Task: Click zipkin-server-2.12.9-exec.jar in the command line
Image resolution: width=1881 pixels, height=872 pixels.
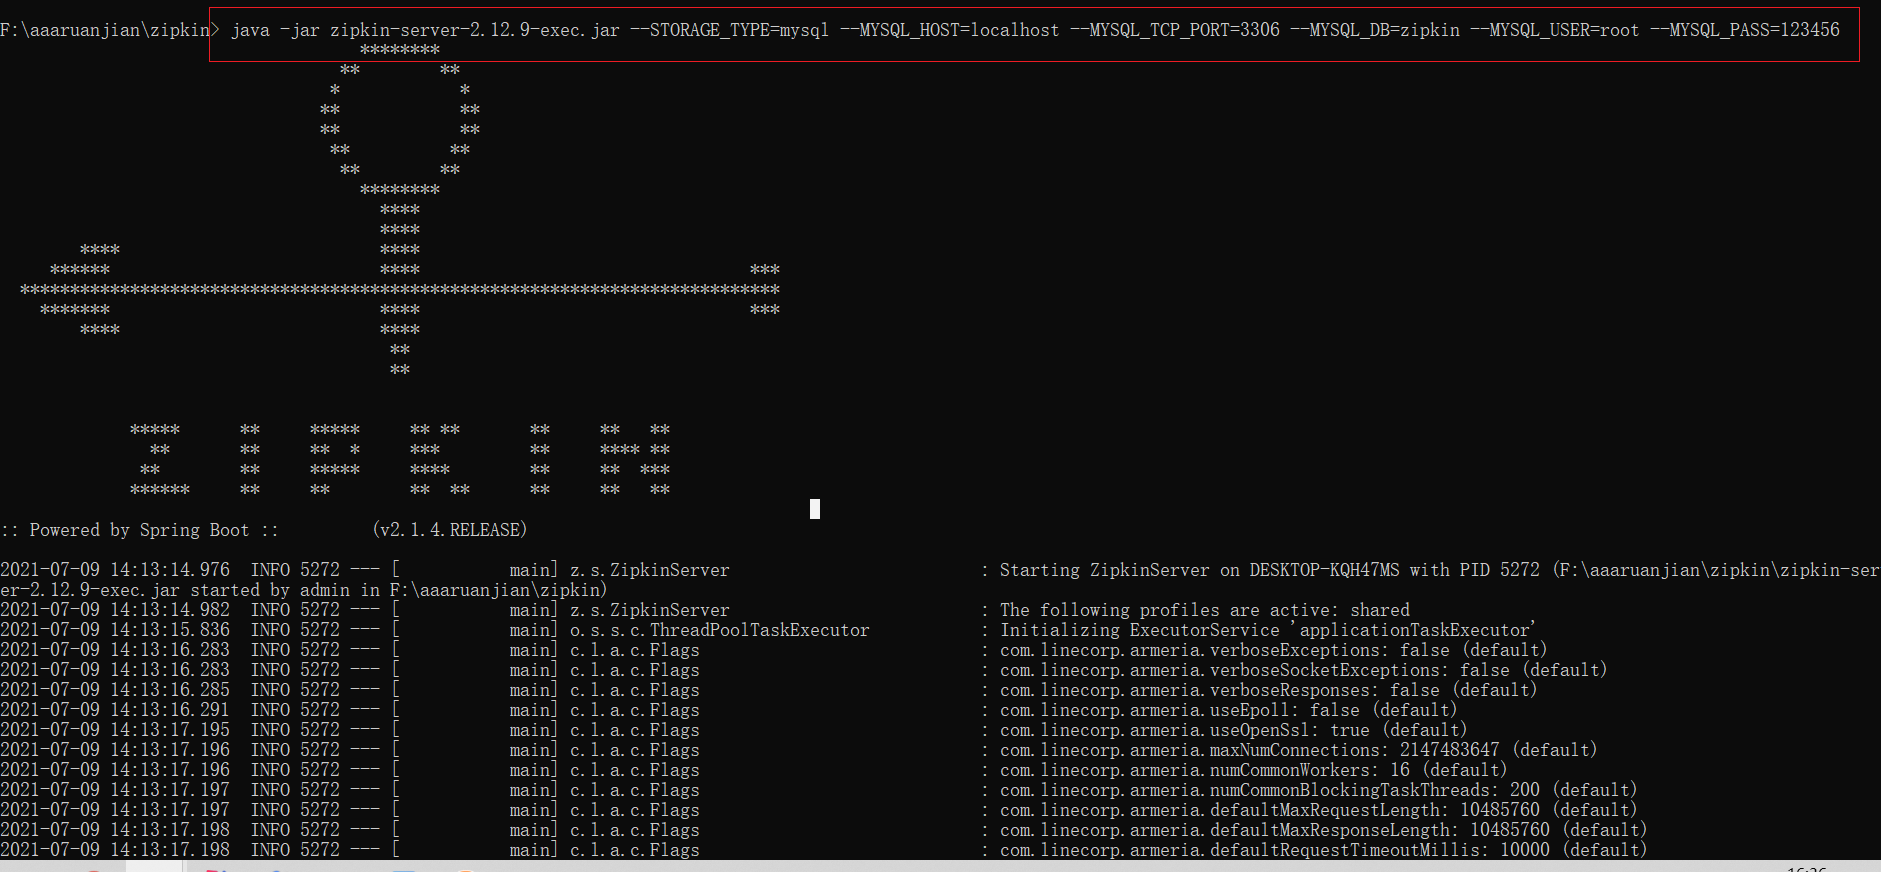Action: (475, 30)
